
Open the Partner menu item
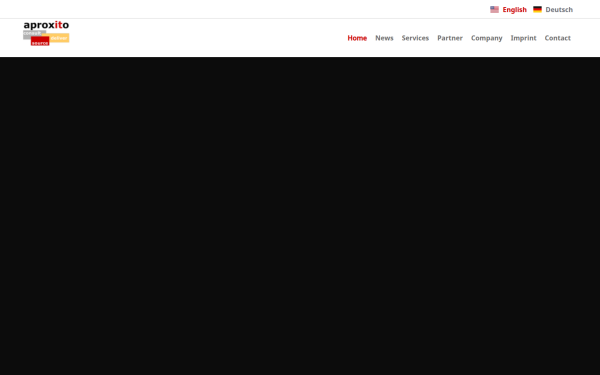pyautogui.click(x=450, y=38)
